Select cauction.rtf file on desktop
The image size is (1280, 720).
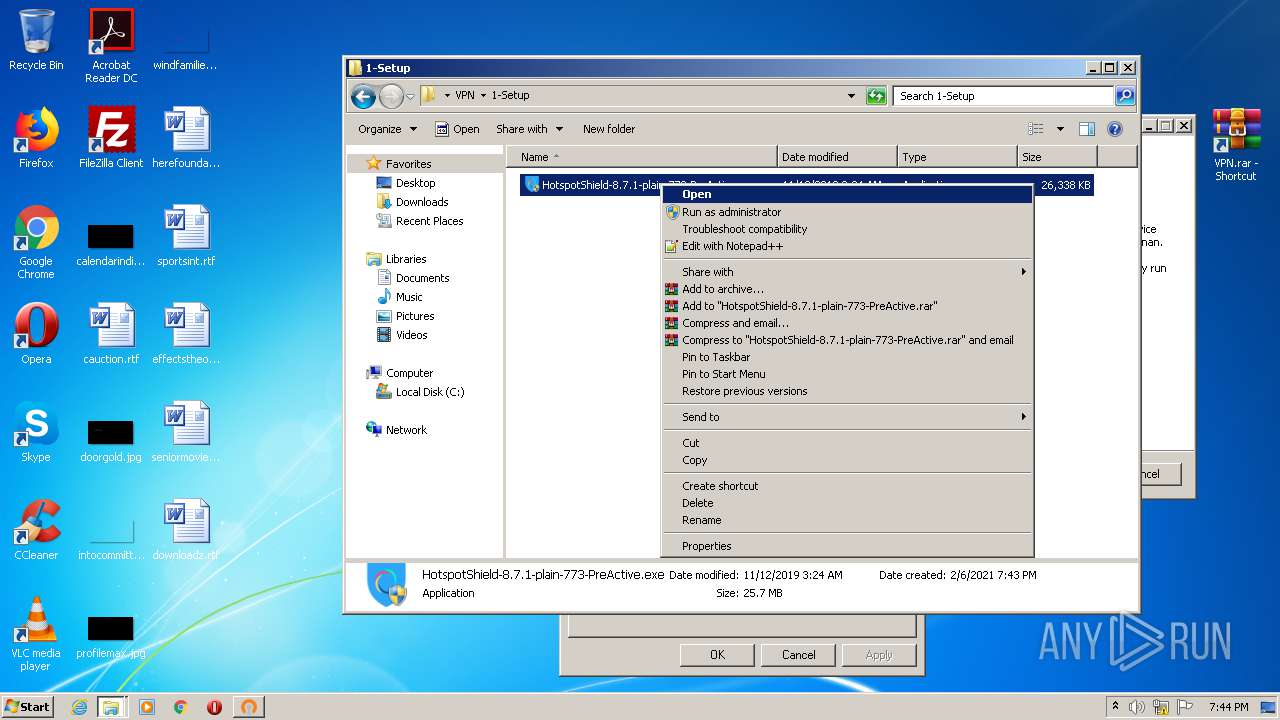tap(111, 334)
